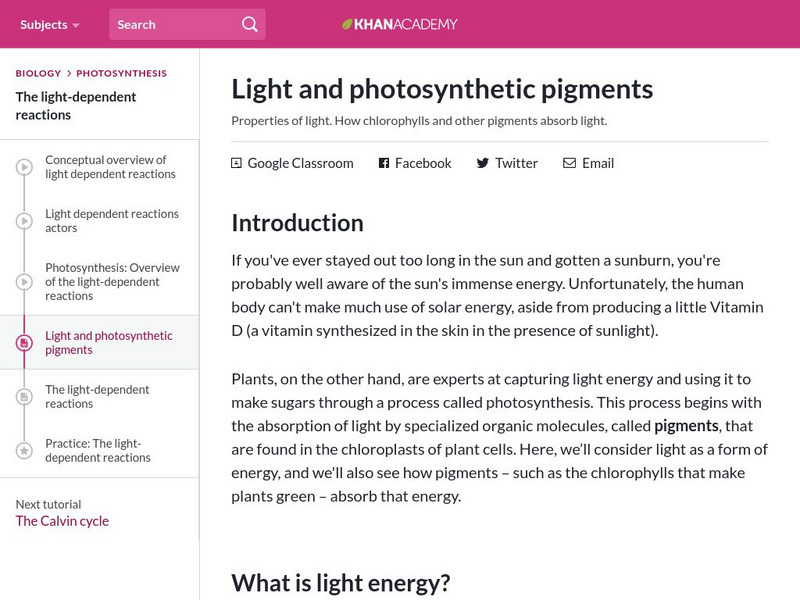Click the Facebook share icon

[x=383, y=163]
